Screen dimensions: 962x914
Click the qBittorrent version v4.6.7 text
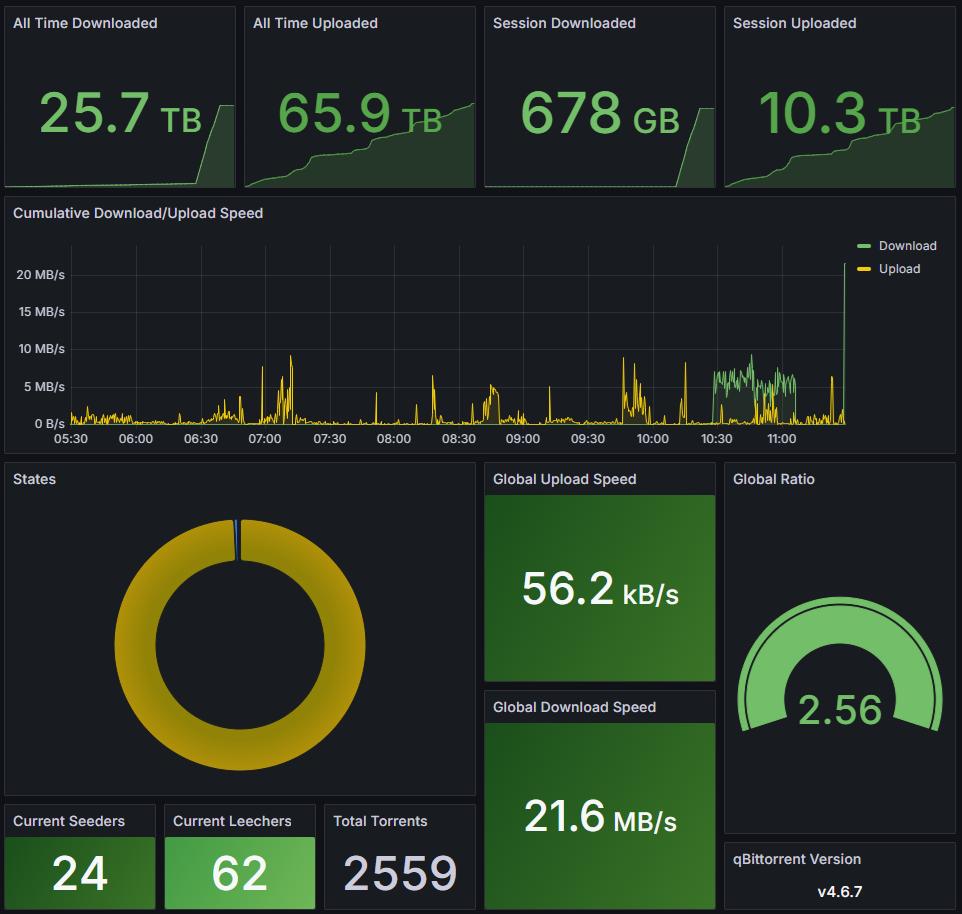point(839,890)
